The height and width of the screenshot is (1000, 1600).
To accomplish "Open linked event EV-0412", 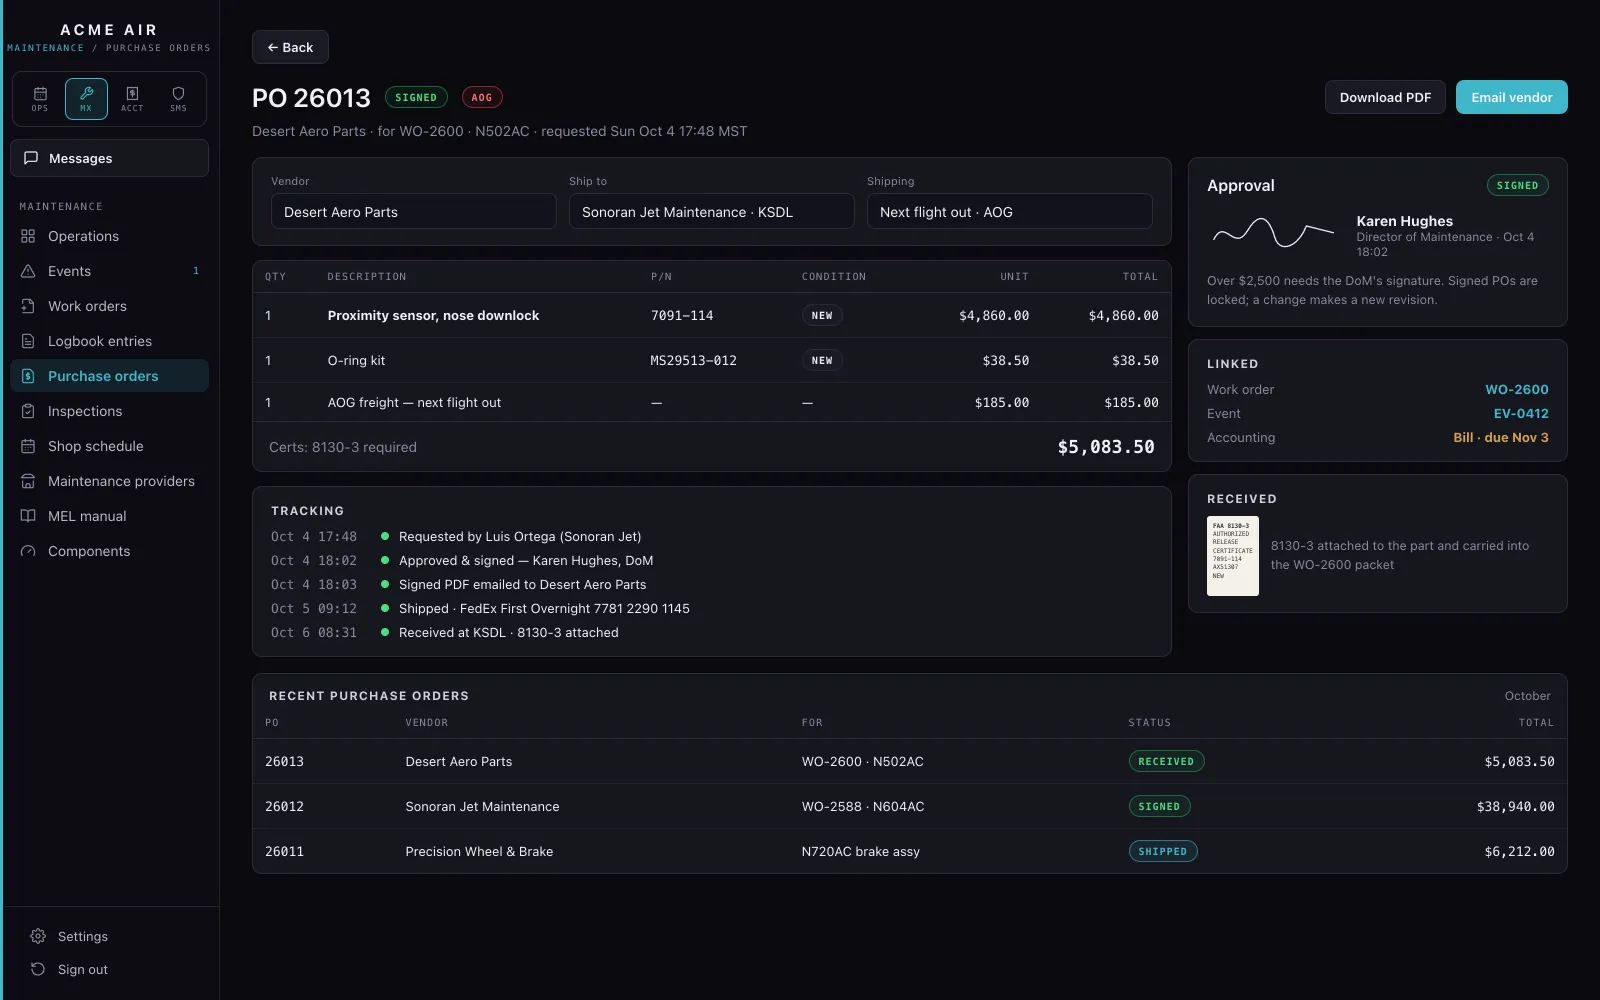I will point(1521,414).
